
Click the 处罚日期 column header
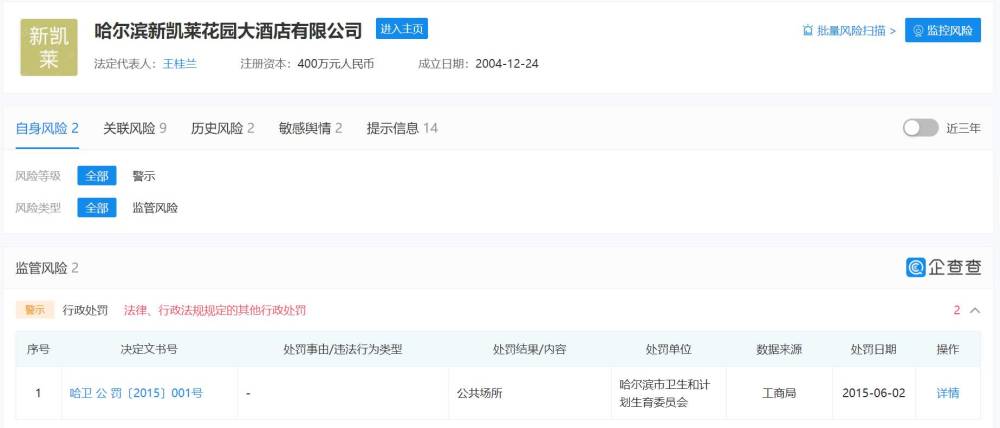pyautogui.click(x=873, y=349)
